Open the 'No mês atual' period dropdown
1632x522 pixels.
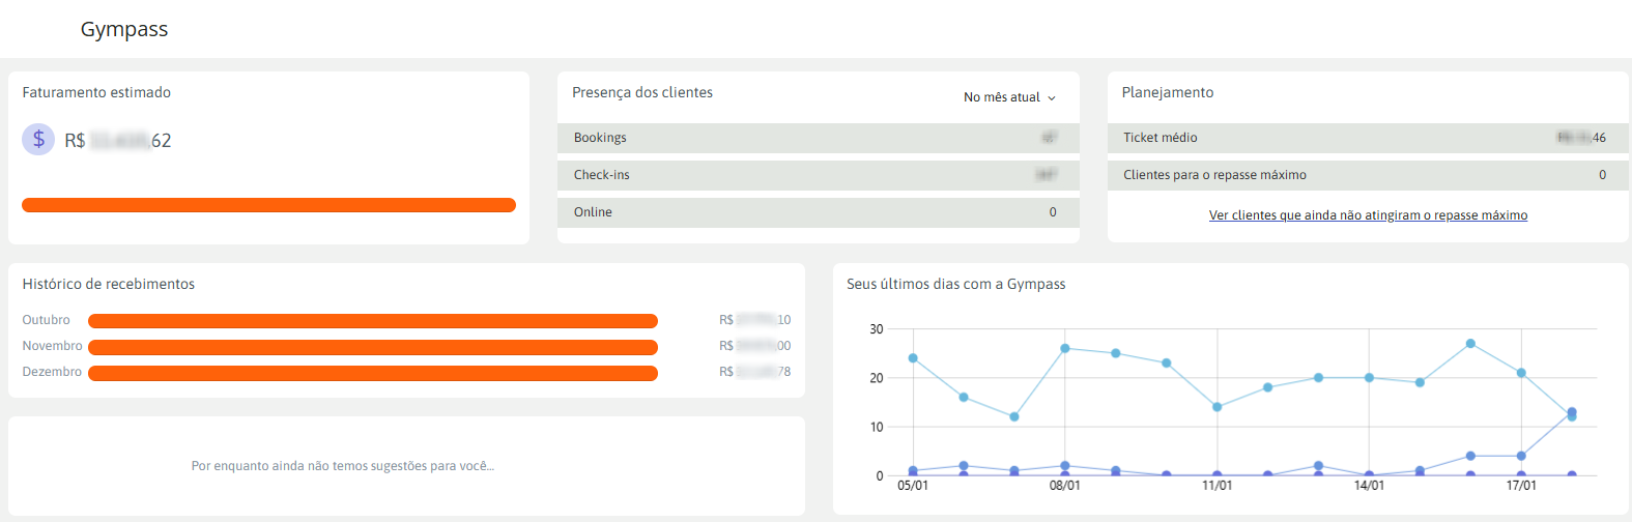click(1009, 97)
